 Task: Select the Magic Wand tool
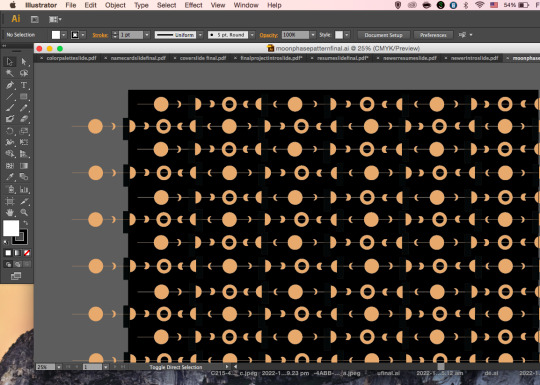click(x=10, y=73)
